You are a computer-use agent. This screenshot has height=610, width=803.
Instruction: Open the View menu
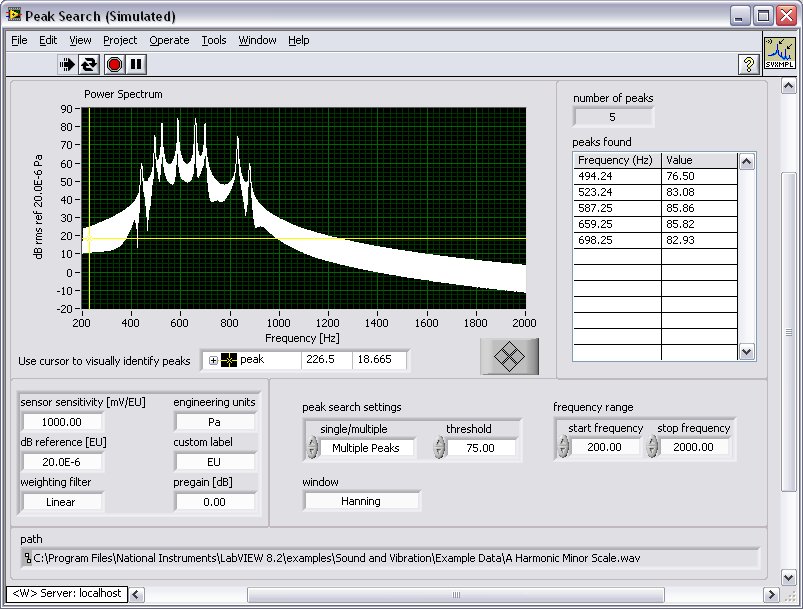click(80, 40)
